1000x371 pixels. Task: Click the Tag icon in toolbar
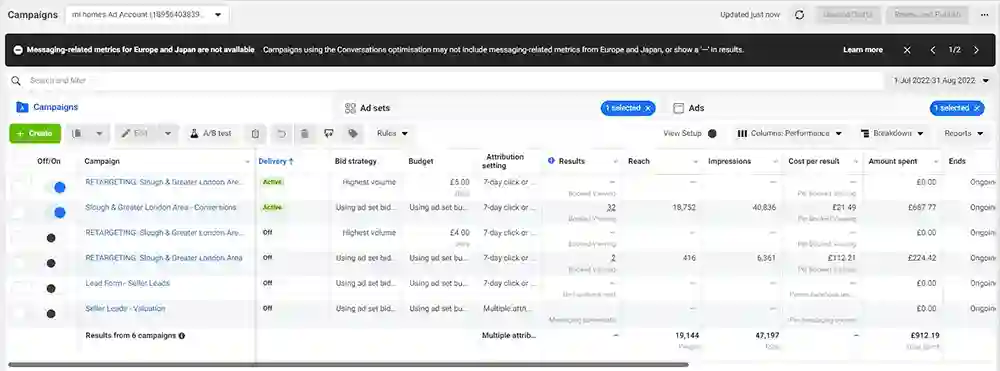(x=353, y=133)
